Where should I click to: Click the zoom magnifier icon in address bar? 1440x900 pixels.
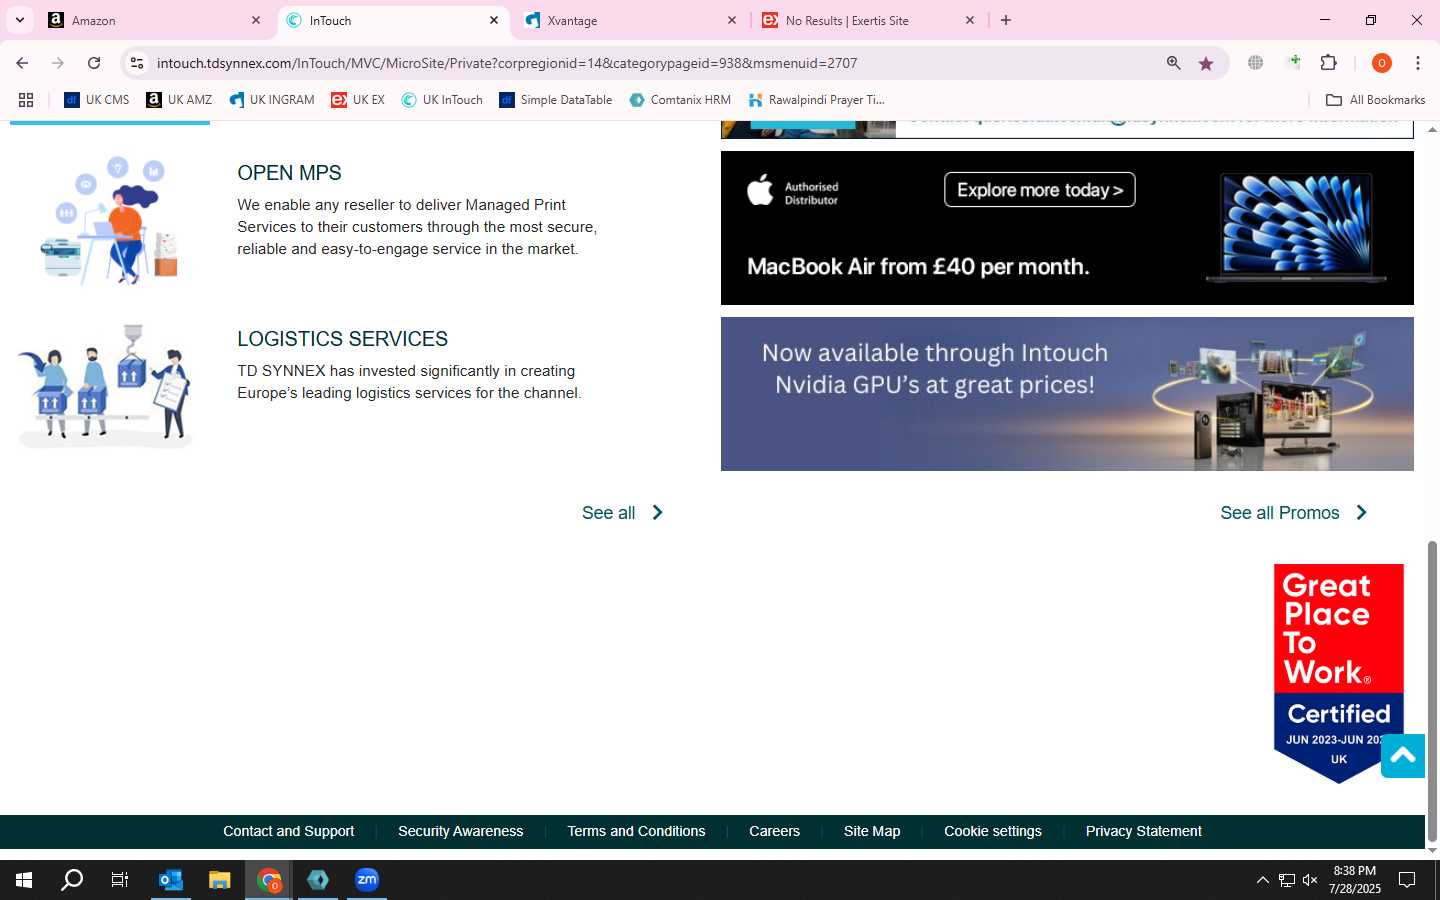coord(1174,63)
